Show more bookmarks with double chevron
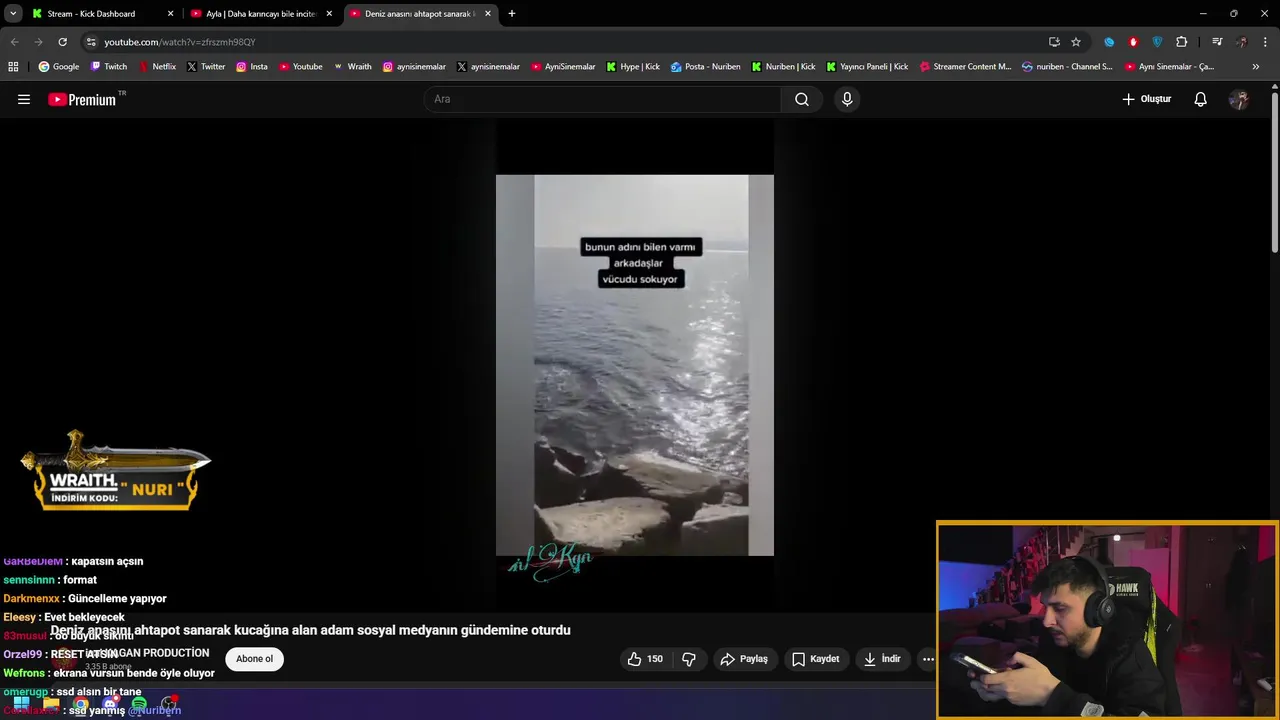The width and height of the screenshot is (1280, 720). pos(1256,67)
